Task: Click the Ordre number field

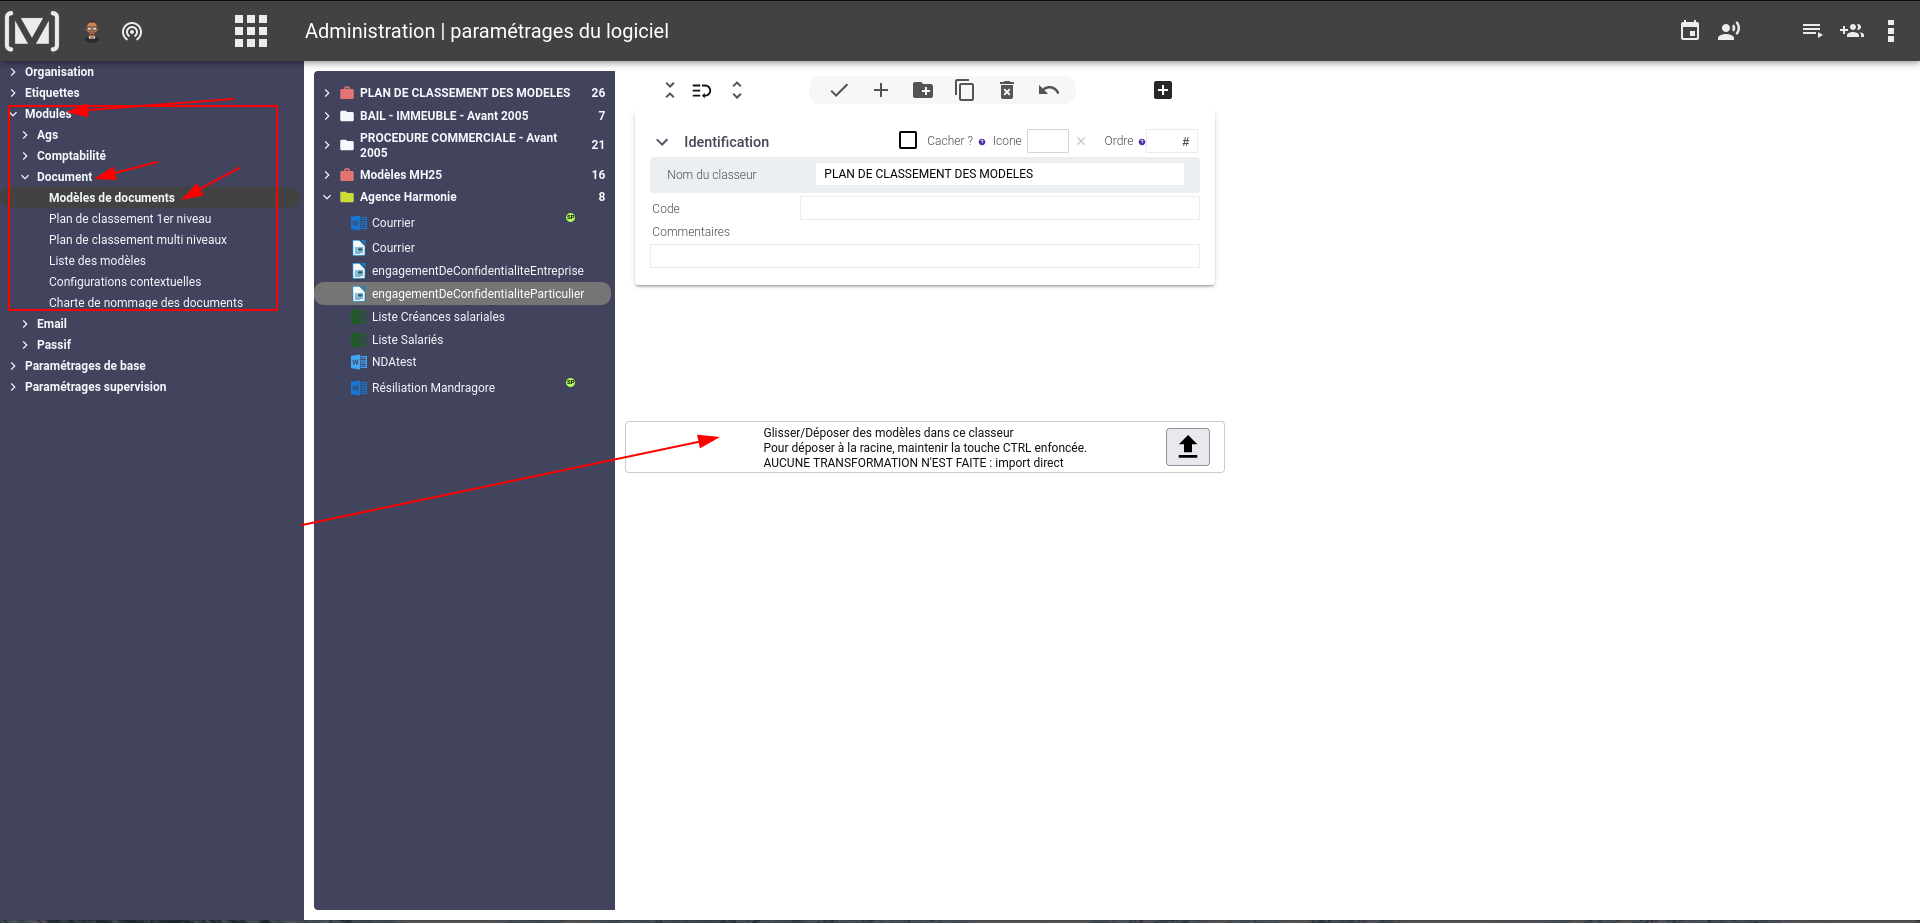Action: [x=1172, y=141]
